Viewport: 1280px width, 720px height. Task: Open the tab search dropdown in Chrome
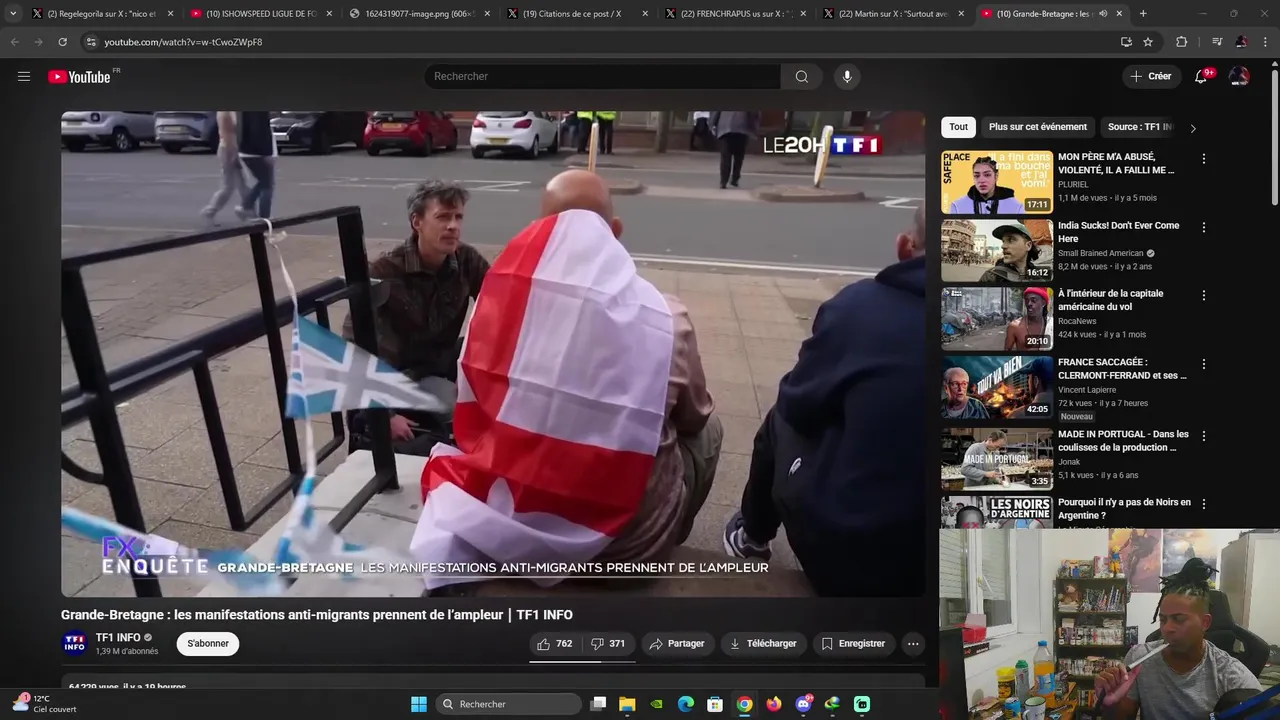click(13, 14)
